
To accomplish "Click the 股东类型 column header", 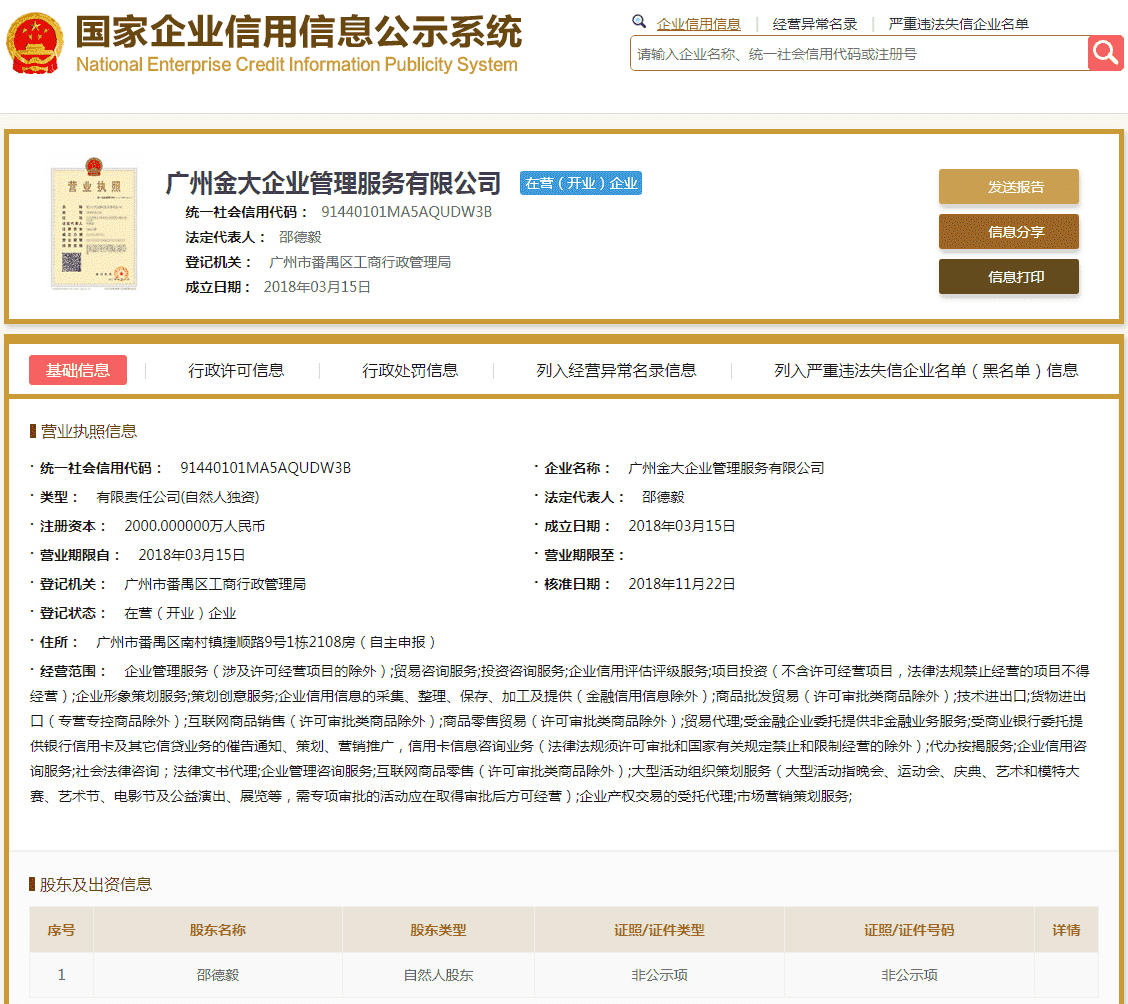I will point(438,930).
